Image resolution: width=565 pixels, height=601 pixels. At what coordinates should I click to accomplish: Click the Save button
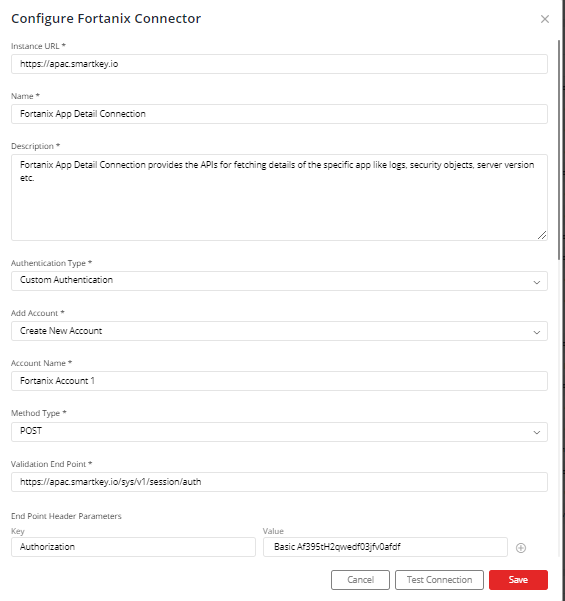pyautogui.click(x=518, y=580)
